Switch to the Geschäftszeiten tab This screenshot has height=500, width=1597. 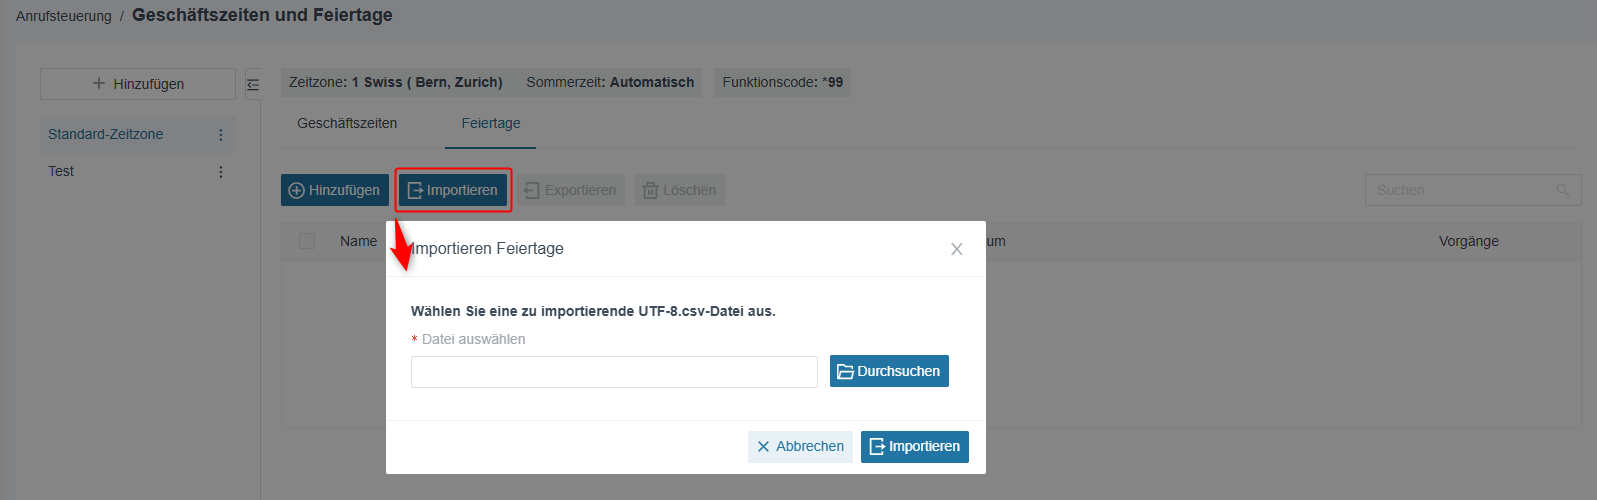pyautogui.click(x=347, y=123)
